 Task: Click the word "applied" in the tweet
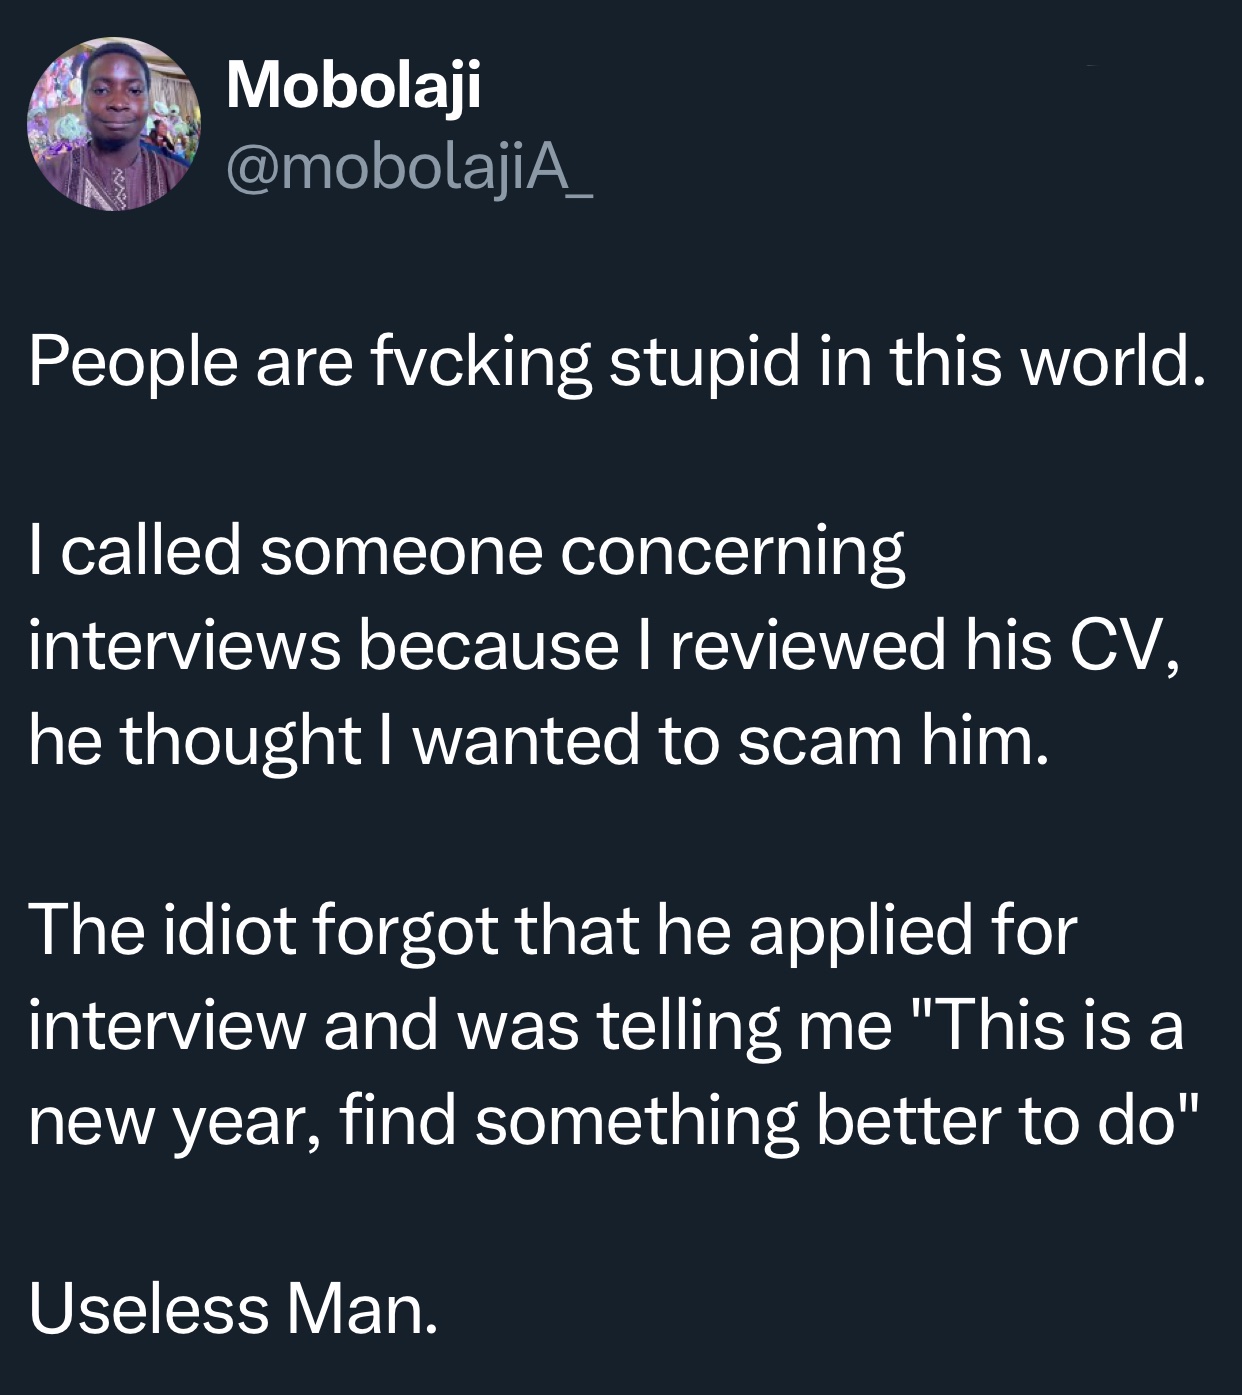point(858,931)
